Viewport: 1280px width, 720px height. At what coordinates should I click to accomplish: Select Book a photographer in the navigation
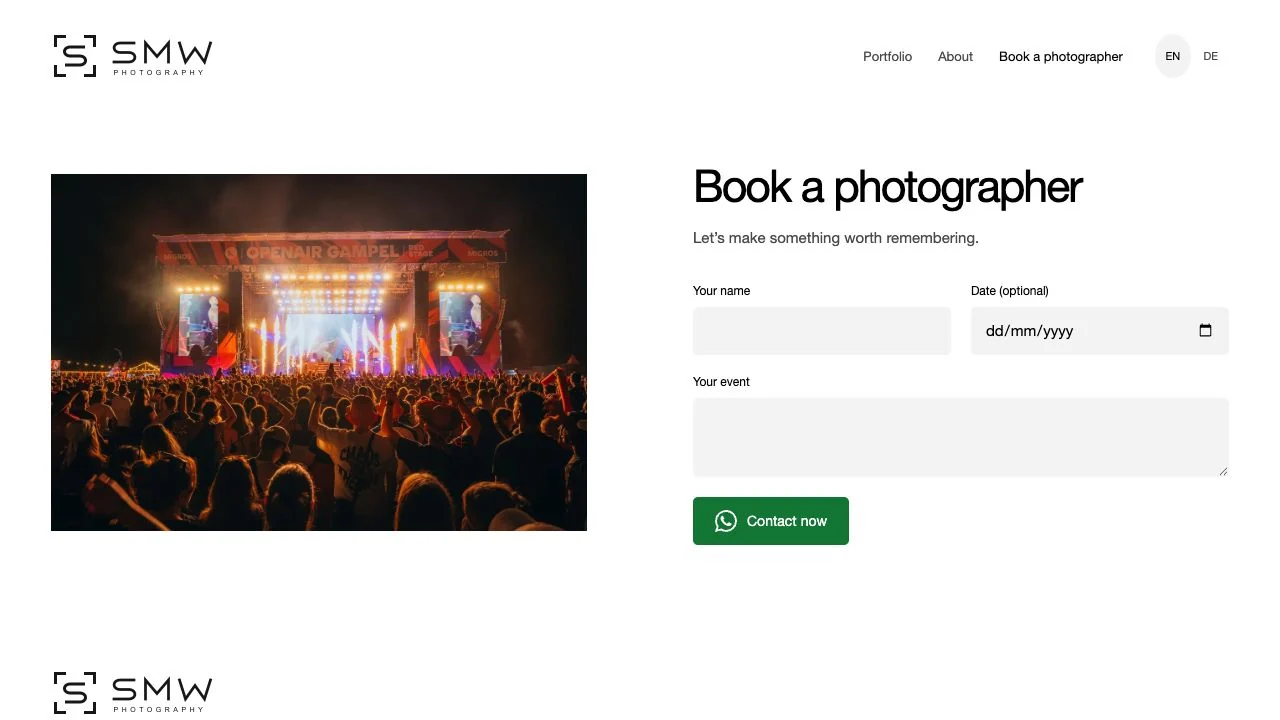point(1061,56)
